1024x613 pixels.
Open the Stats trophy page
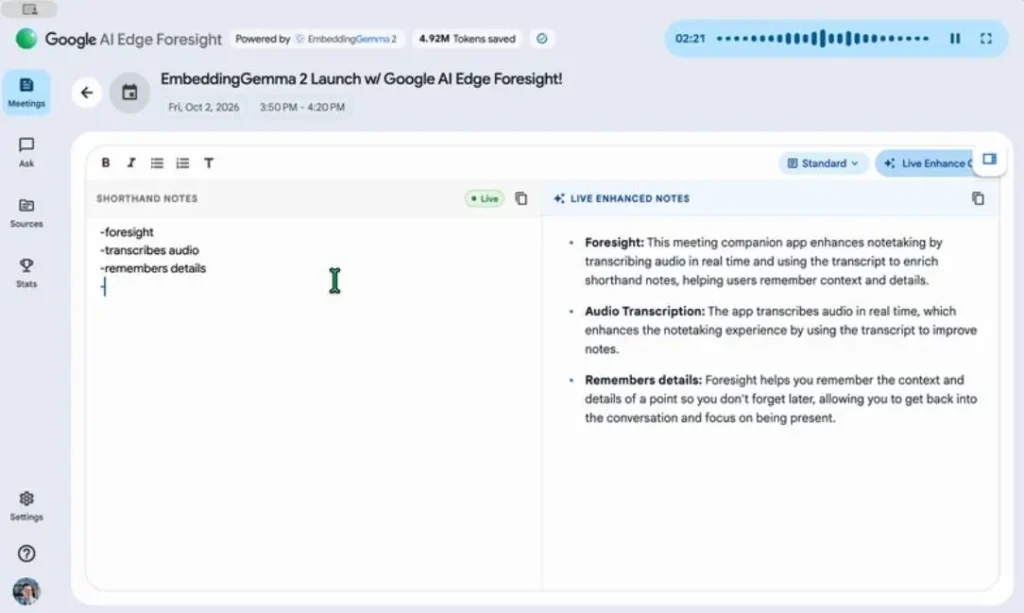(26, 273)
